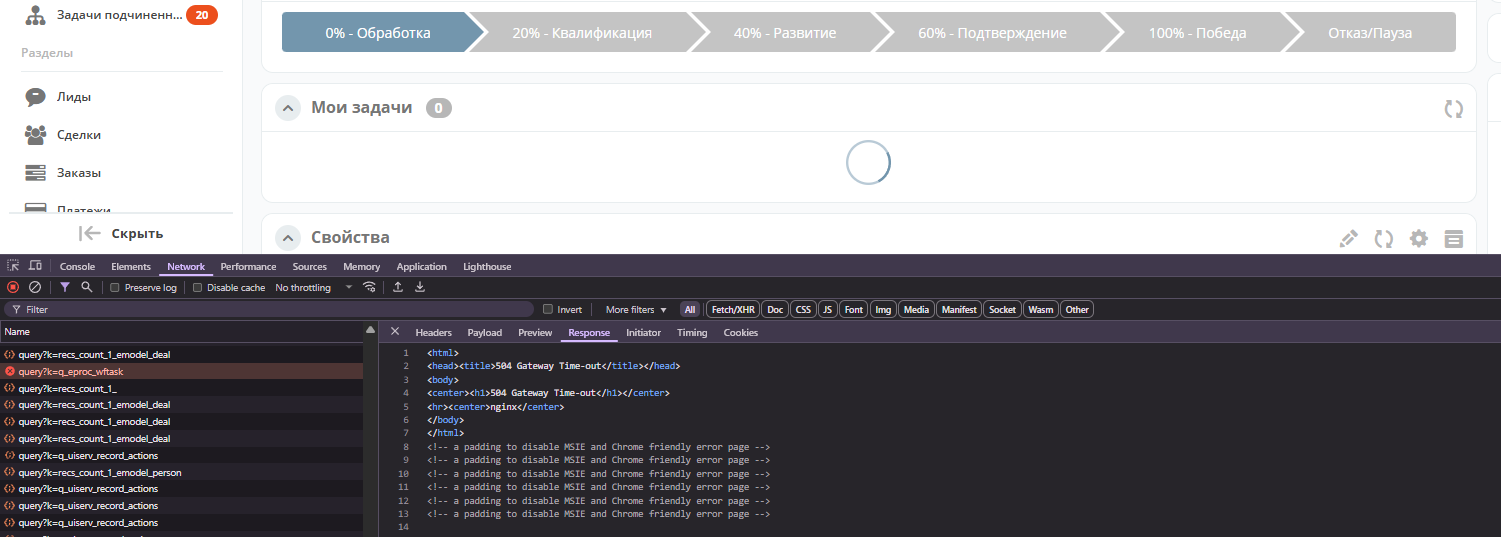Open the Console tab in DevTools
Image resolution: width=1501 pixels, height=537 pixels.
click(x=77, y=267)
